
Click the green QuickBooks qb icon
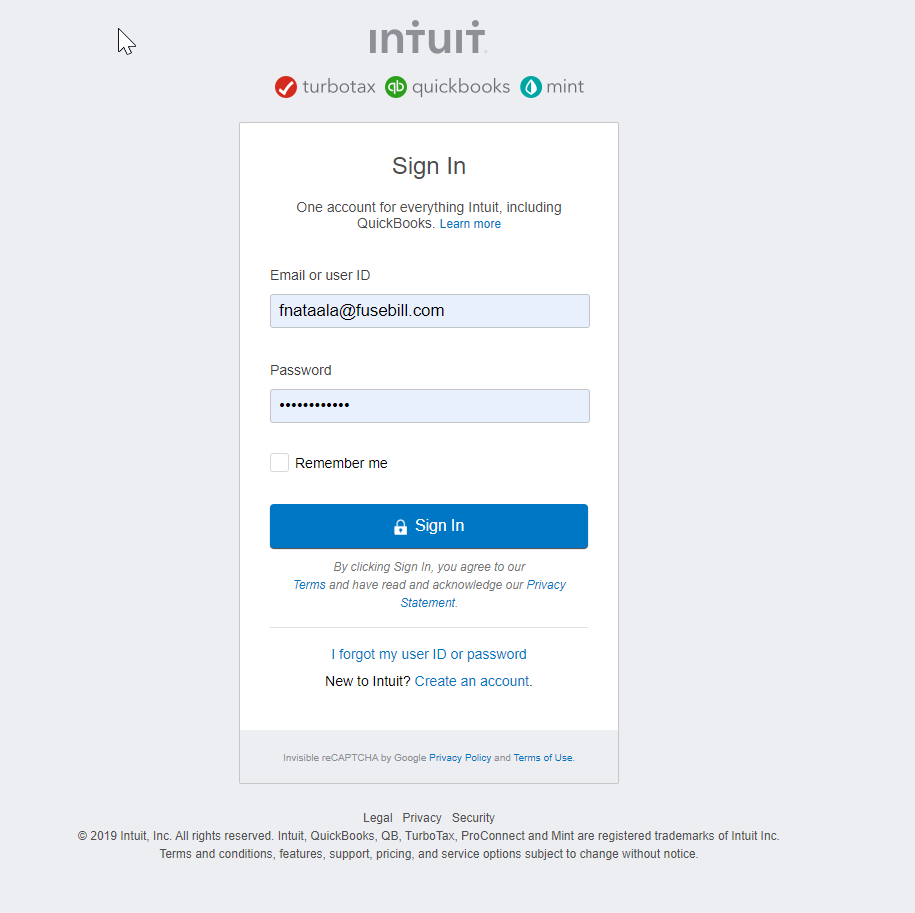[396, 87]
